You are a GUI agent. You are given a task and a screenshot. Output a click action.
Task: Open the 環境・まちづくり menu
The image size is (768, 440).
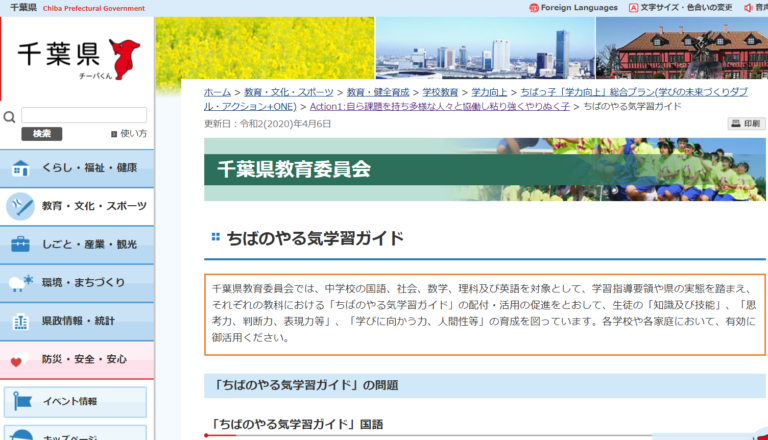(x=77, y=283)
